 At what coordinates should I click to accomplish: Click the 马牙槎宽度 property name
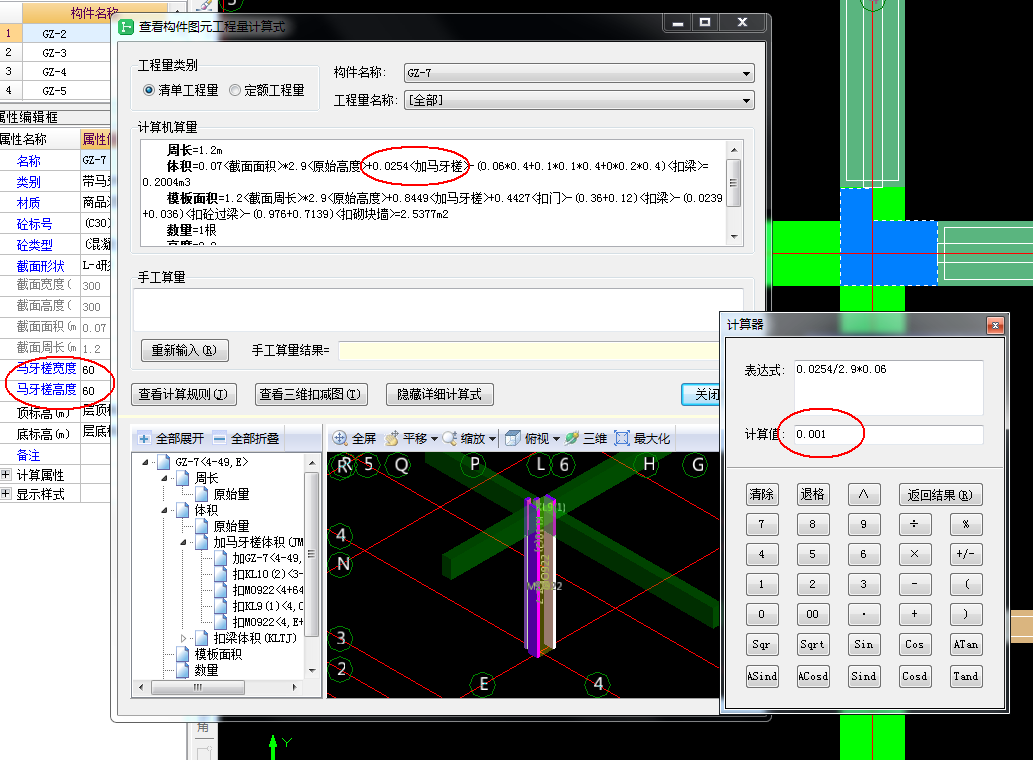(47, 368)
